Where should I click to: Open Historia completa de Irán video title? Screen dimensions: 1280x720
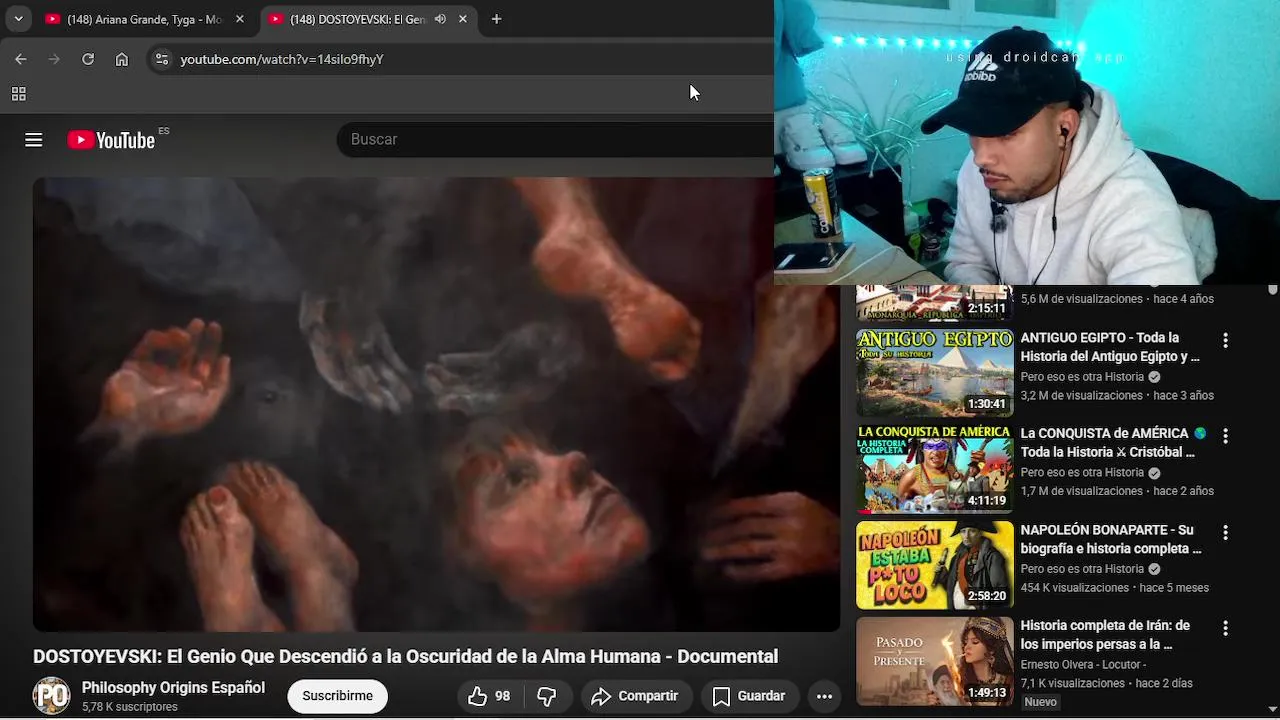pyautogui.click(x=1105, y=635)
